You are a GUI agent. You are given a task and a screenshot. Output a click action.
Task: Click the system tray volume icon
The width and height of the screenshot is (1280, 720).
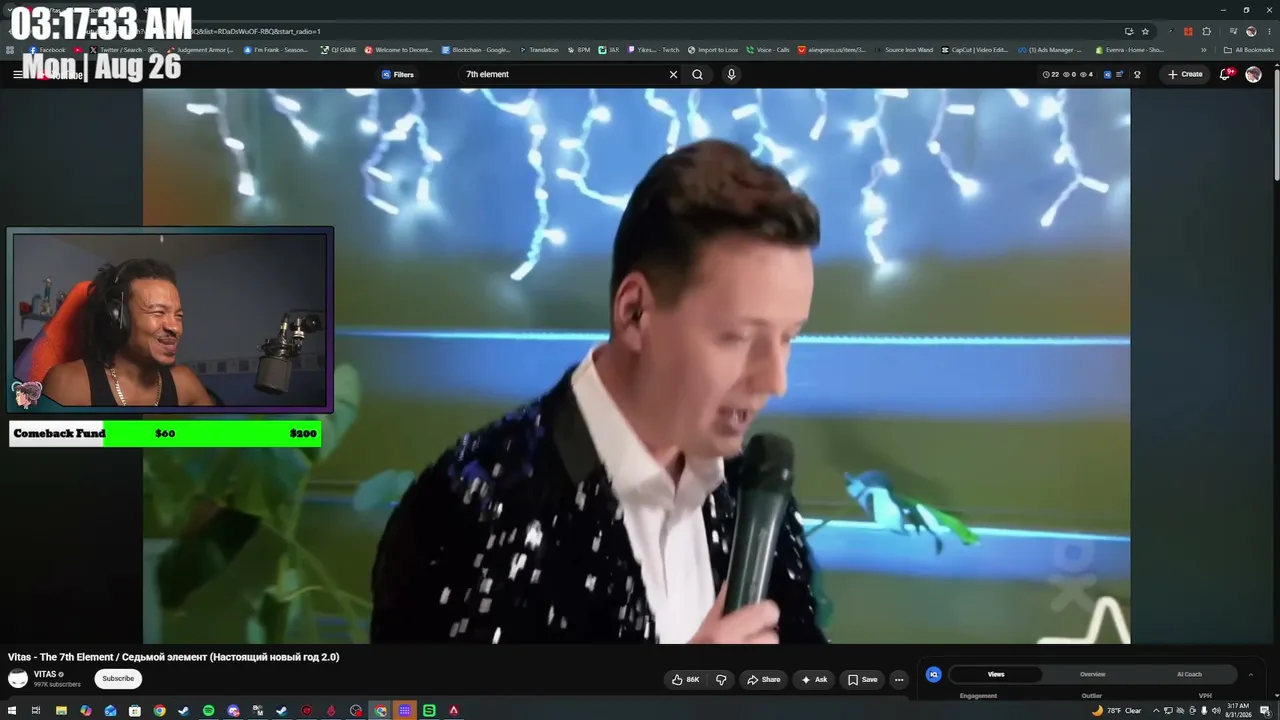1215,711
